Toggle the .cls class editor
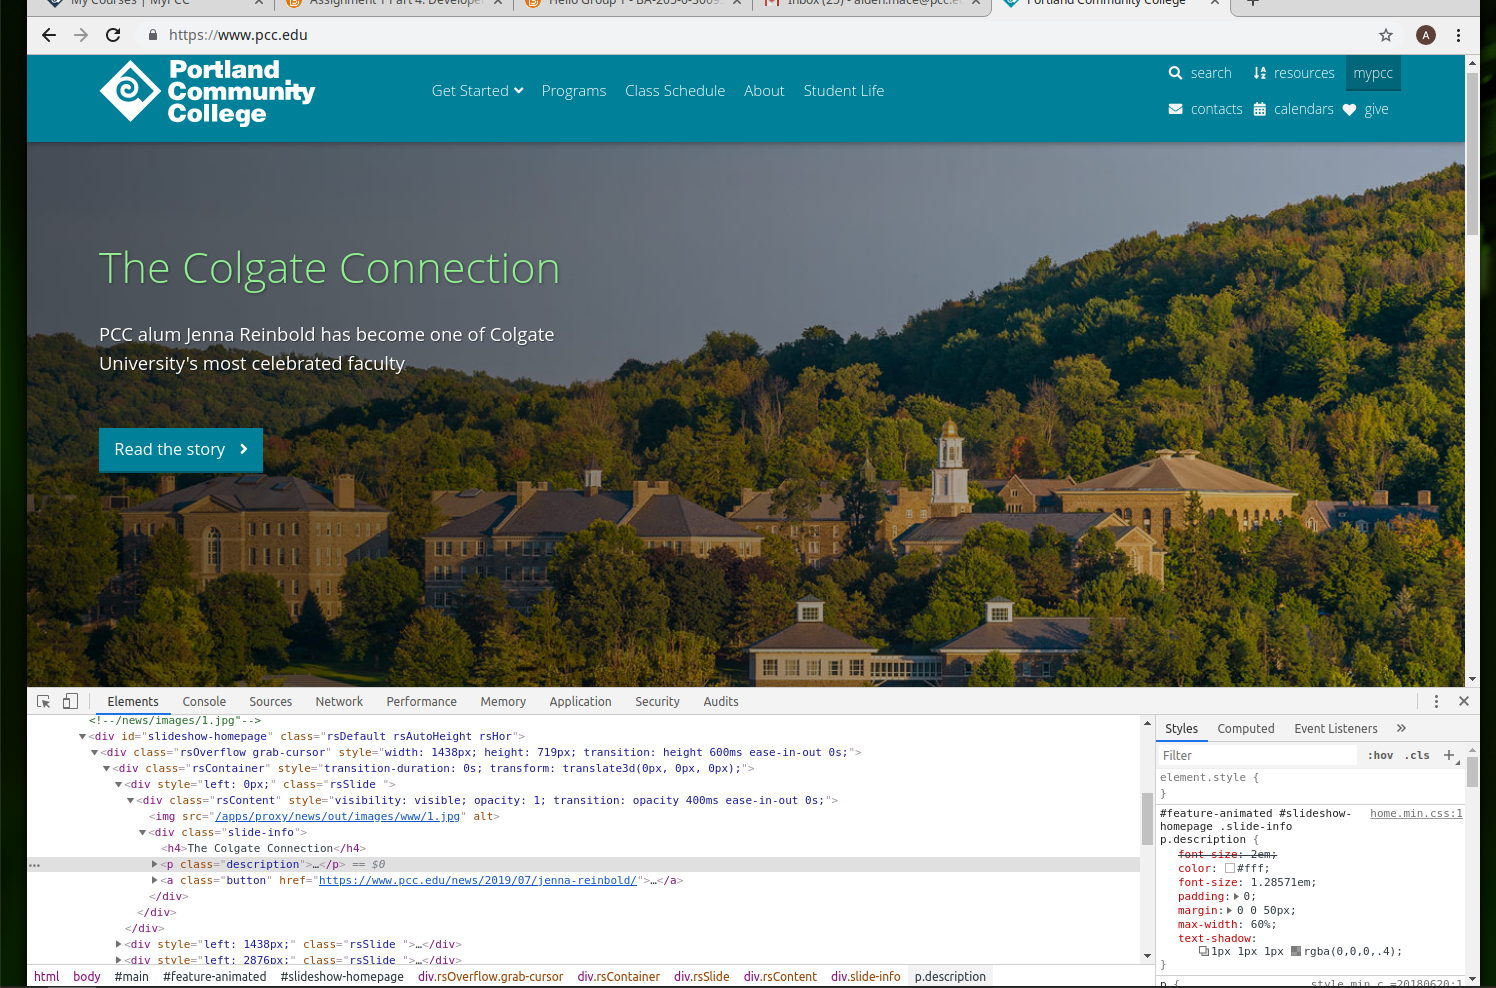Screen dimensions: 1496x988 click(1418, 756)
